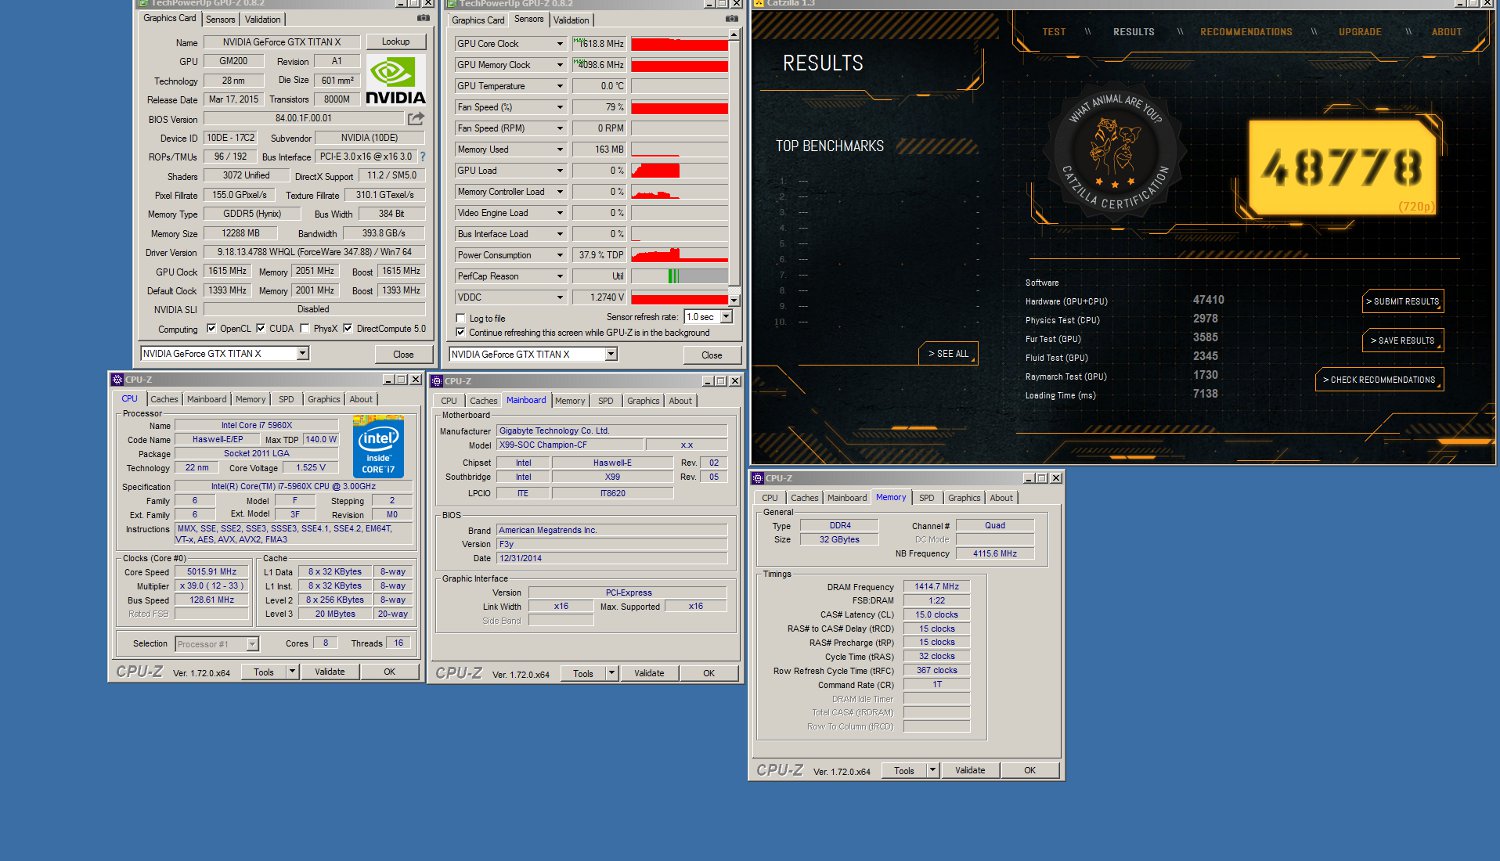Enable the Log to file checkbox
This screenshot has height=861, width=1500.
click(x=461, y=318)
